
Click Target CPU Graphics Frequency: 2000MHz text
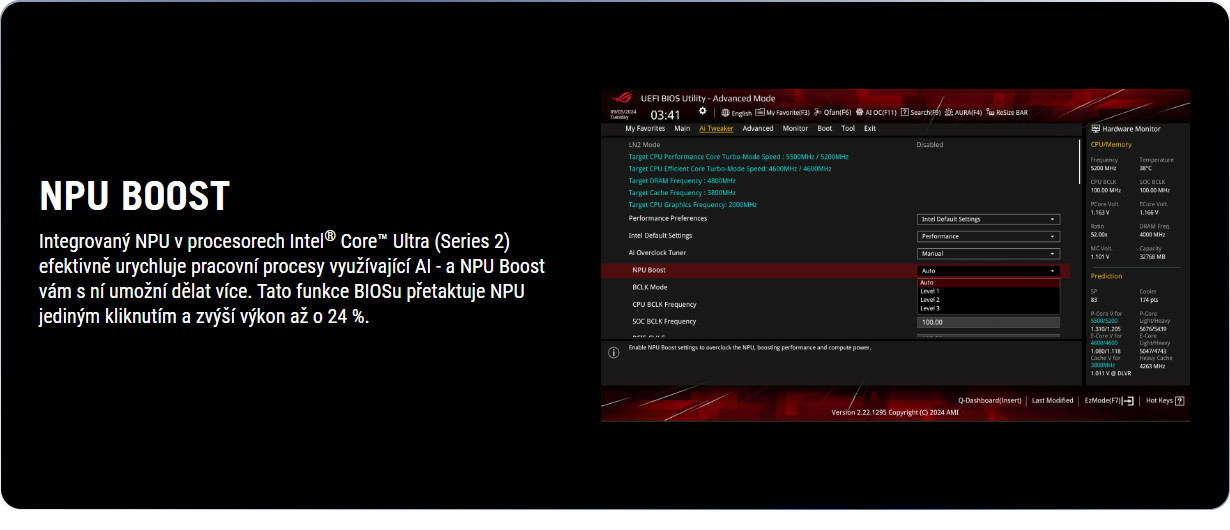click(692, 205)
